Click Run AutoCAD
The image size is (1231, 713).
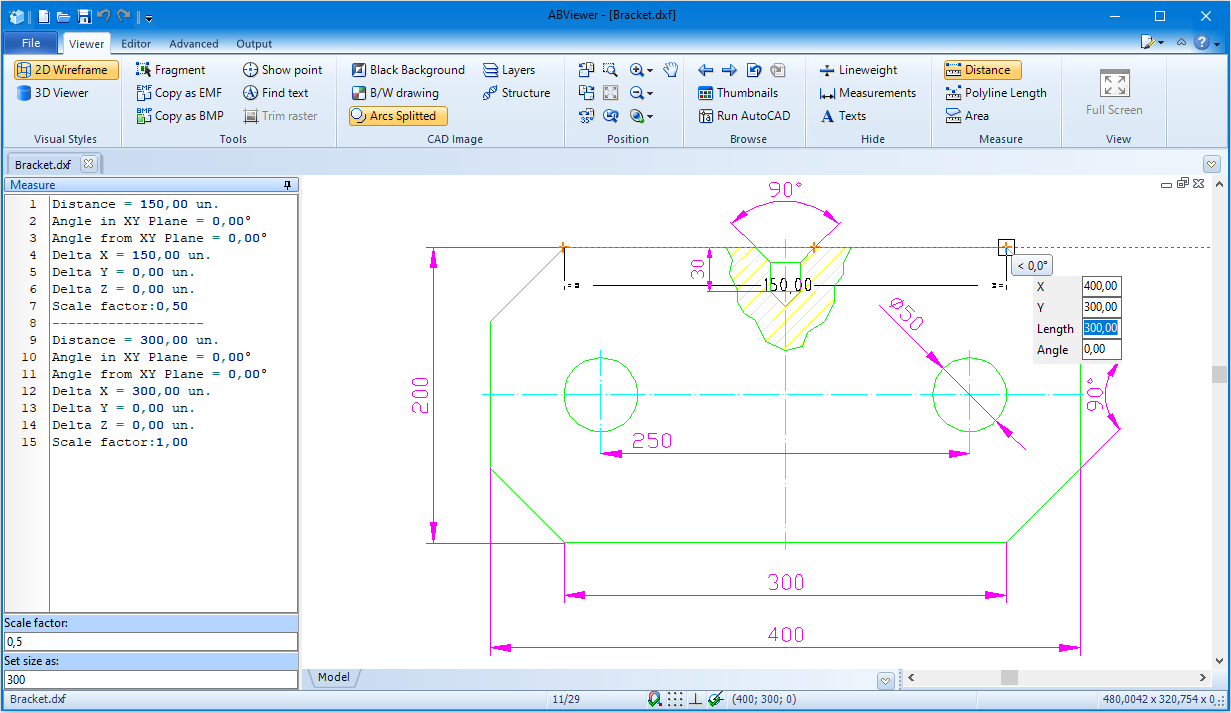(744, 115)
